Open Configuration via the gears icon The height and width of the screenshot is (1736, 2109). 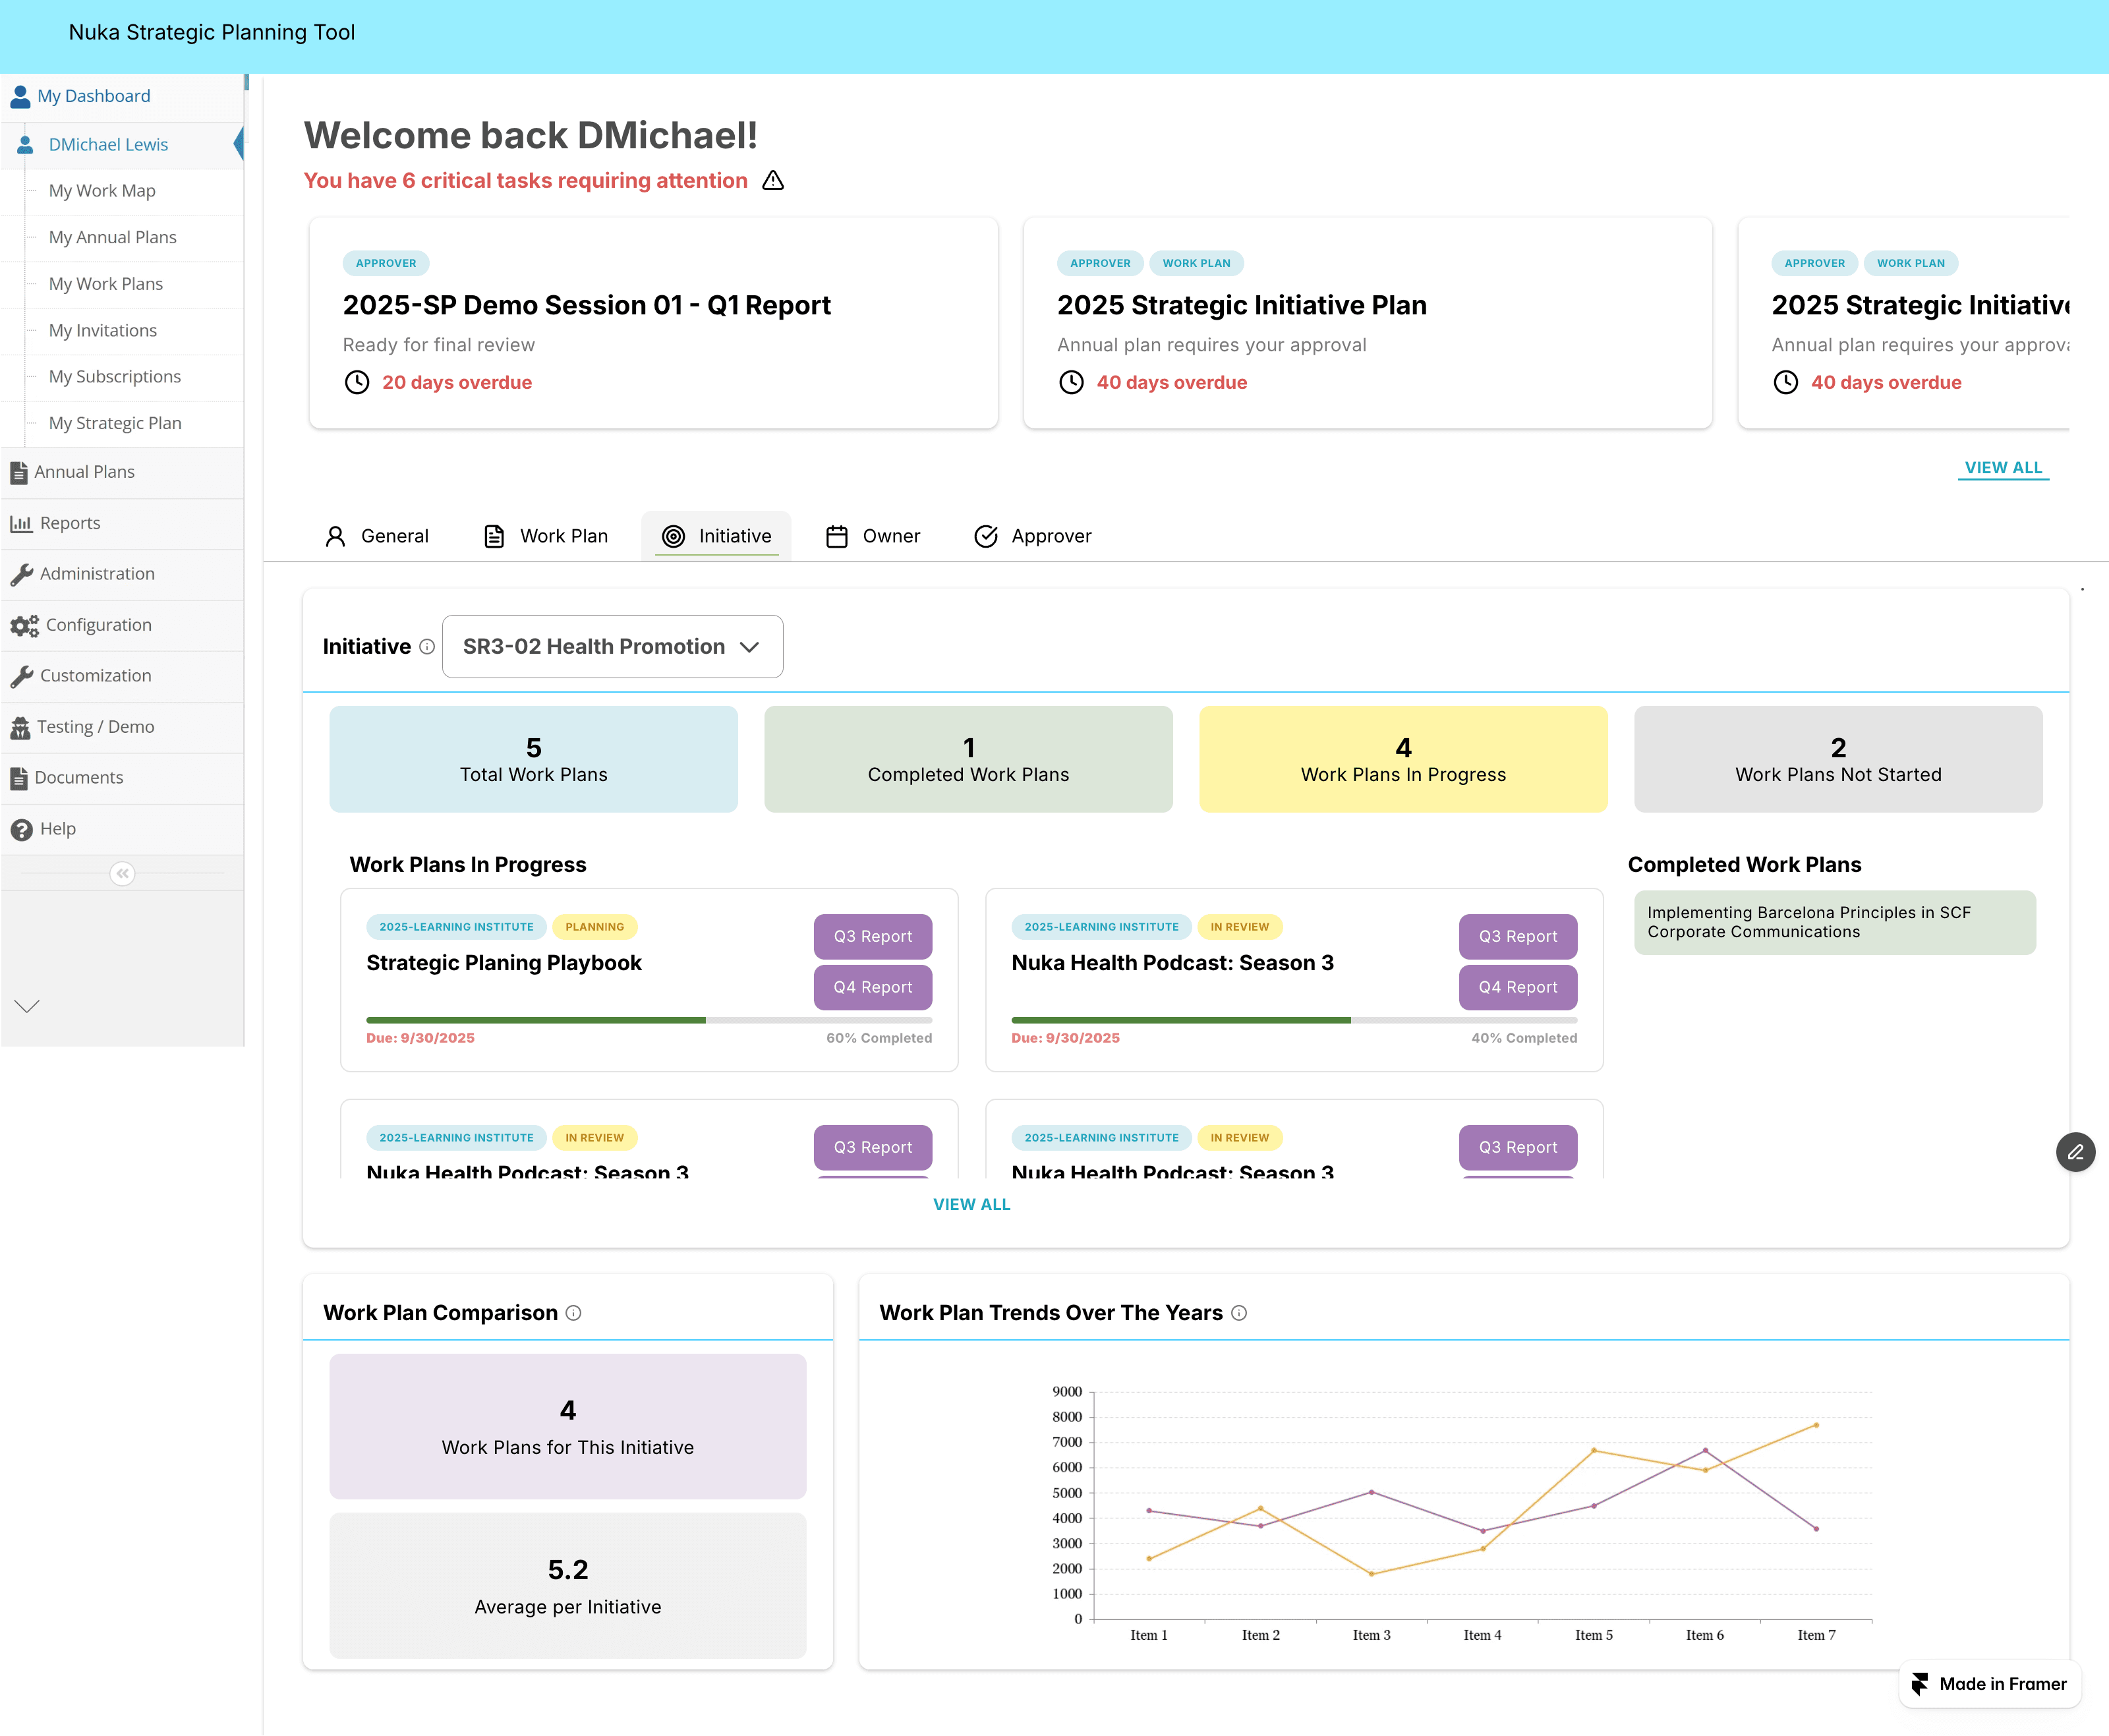pyautogui.click(x=24, y=625)
